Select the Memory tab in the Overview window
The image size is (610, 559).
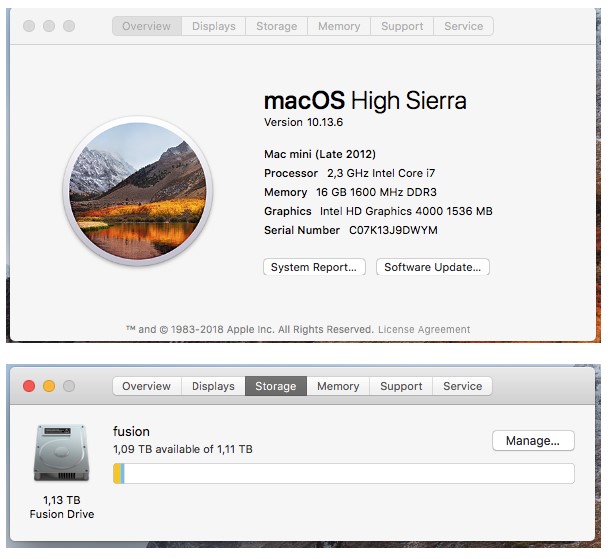click(x=339, y=26)
